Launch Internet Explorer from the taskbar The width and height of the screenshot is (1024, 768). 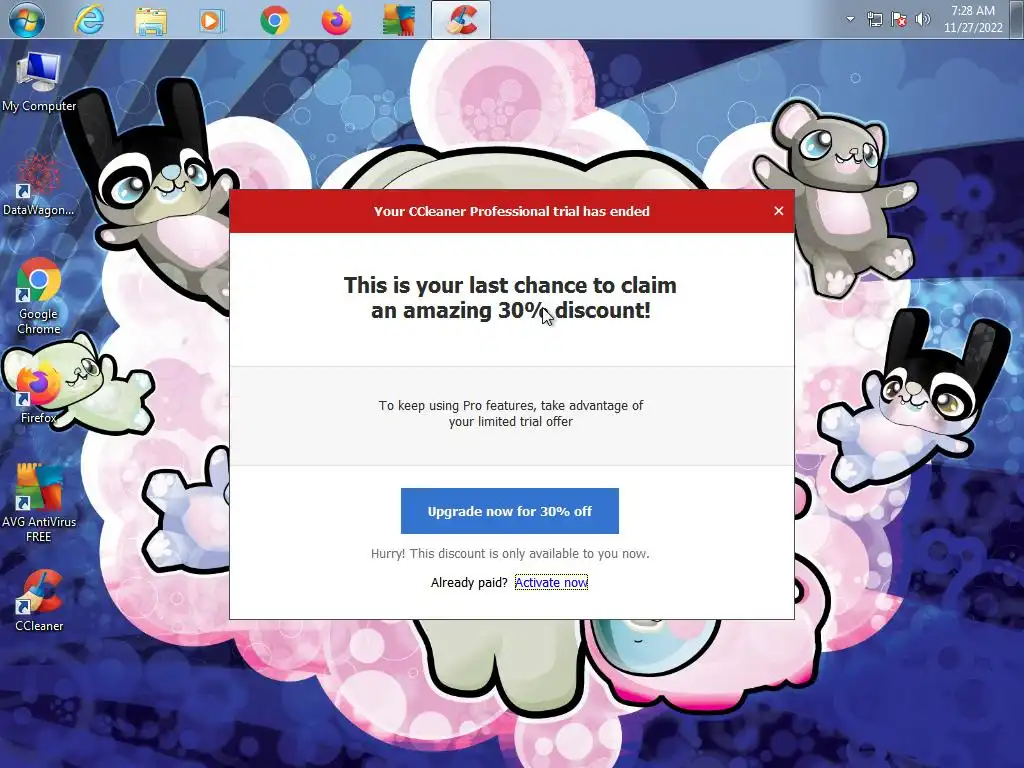pos(89,20)
